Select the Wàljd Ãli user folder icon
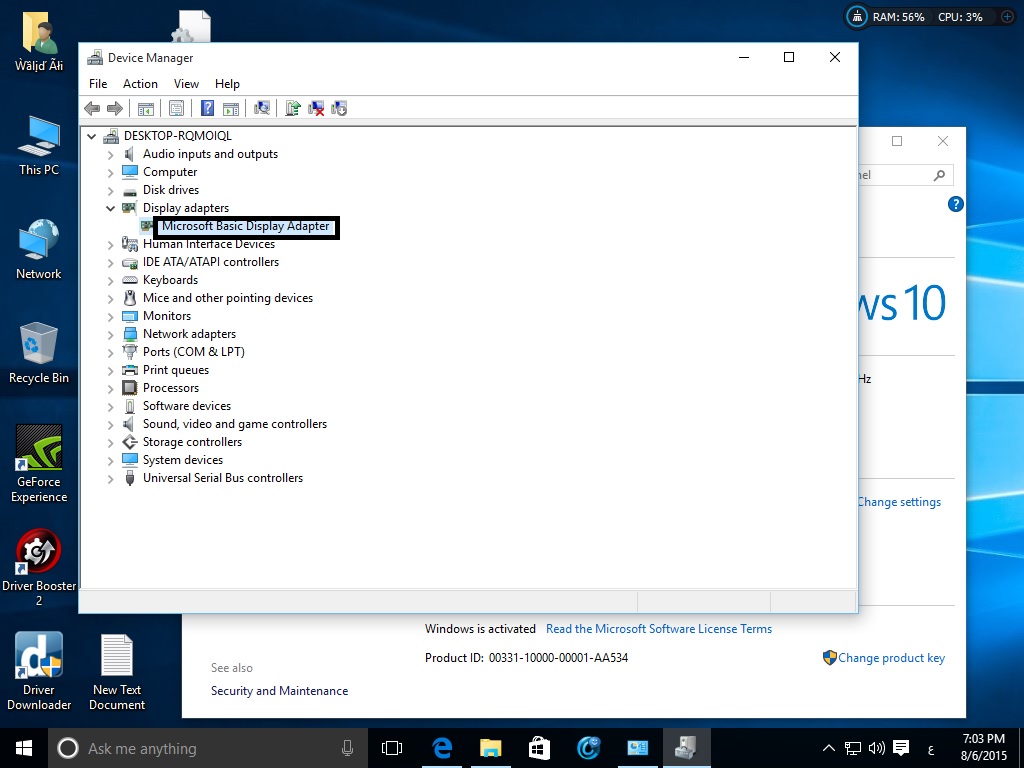 coord(39,41)
